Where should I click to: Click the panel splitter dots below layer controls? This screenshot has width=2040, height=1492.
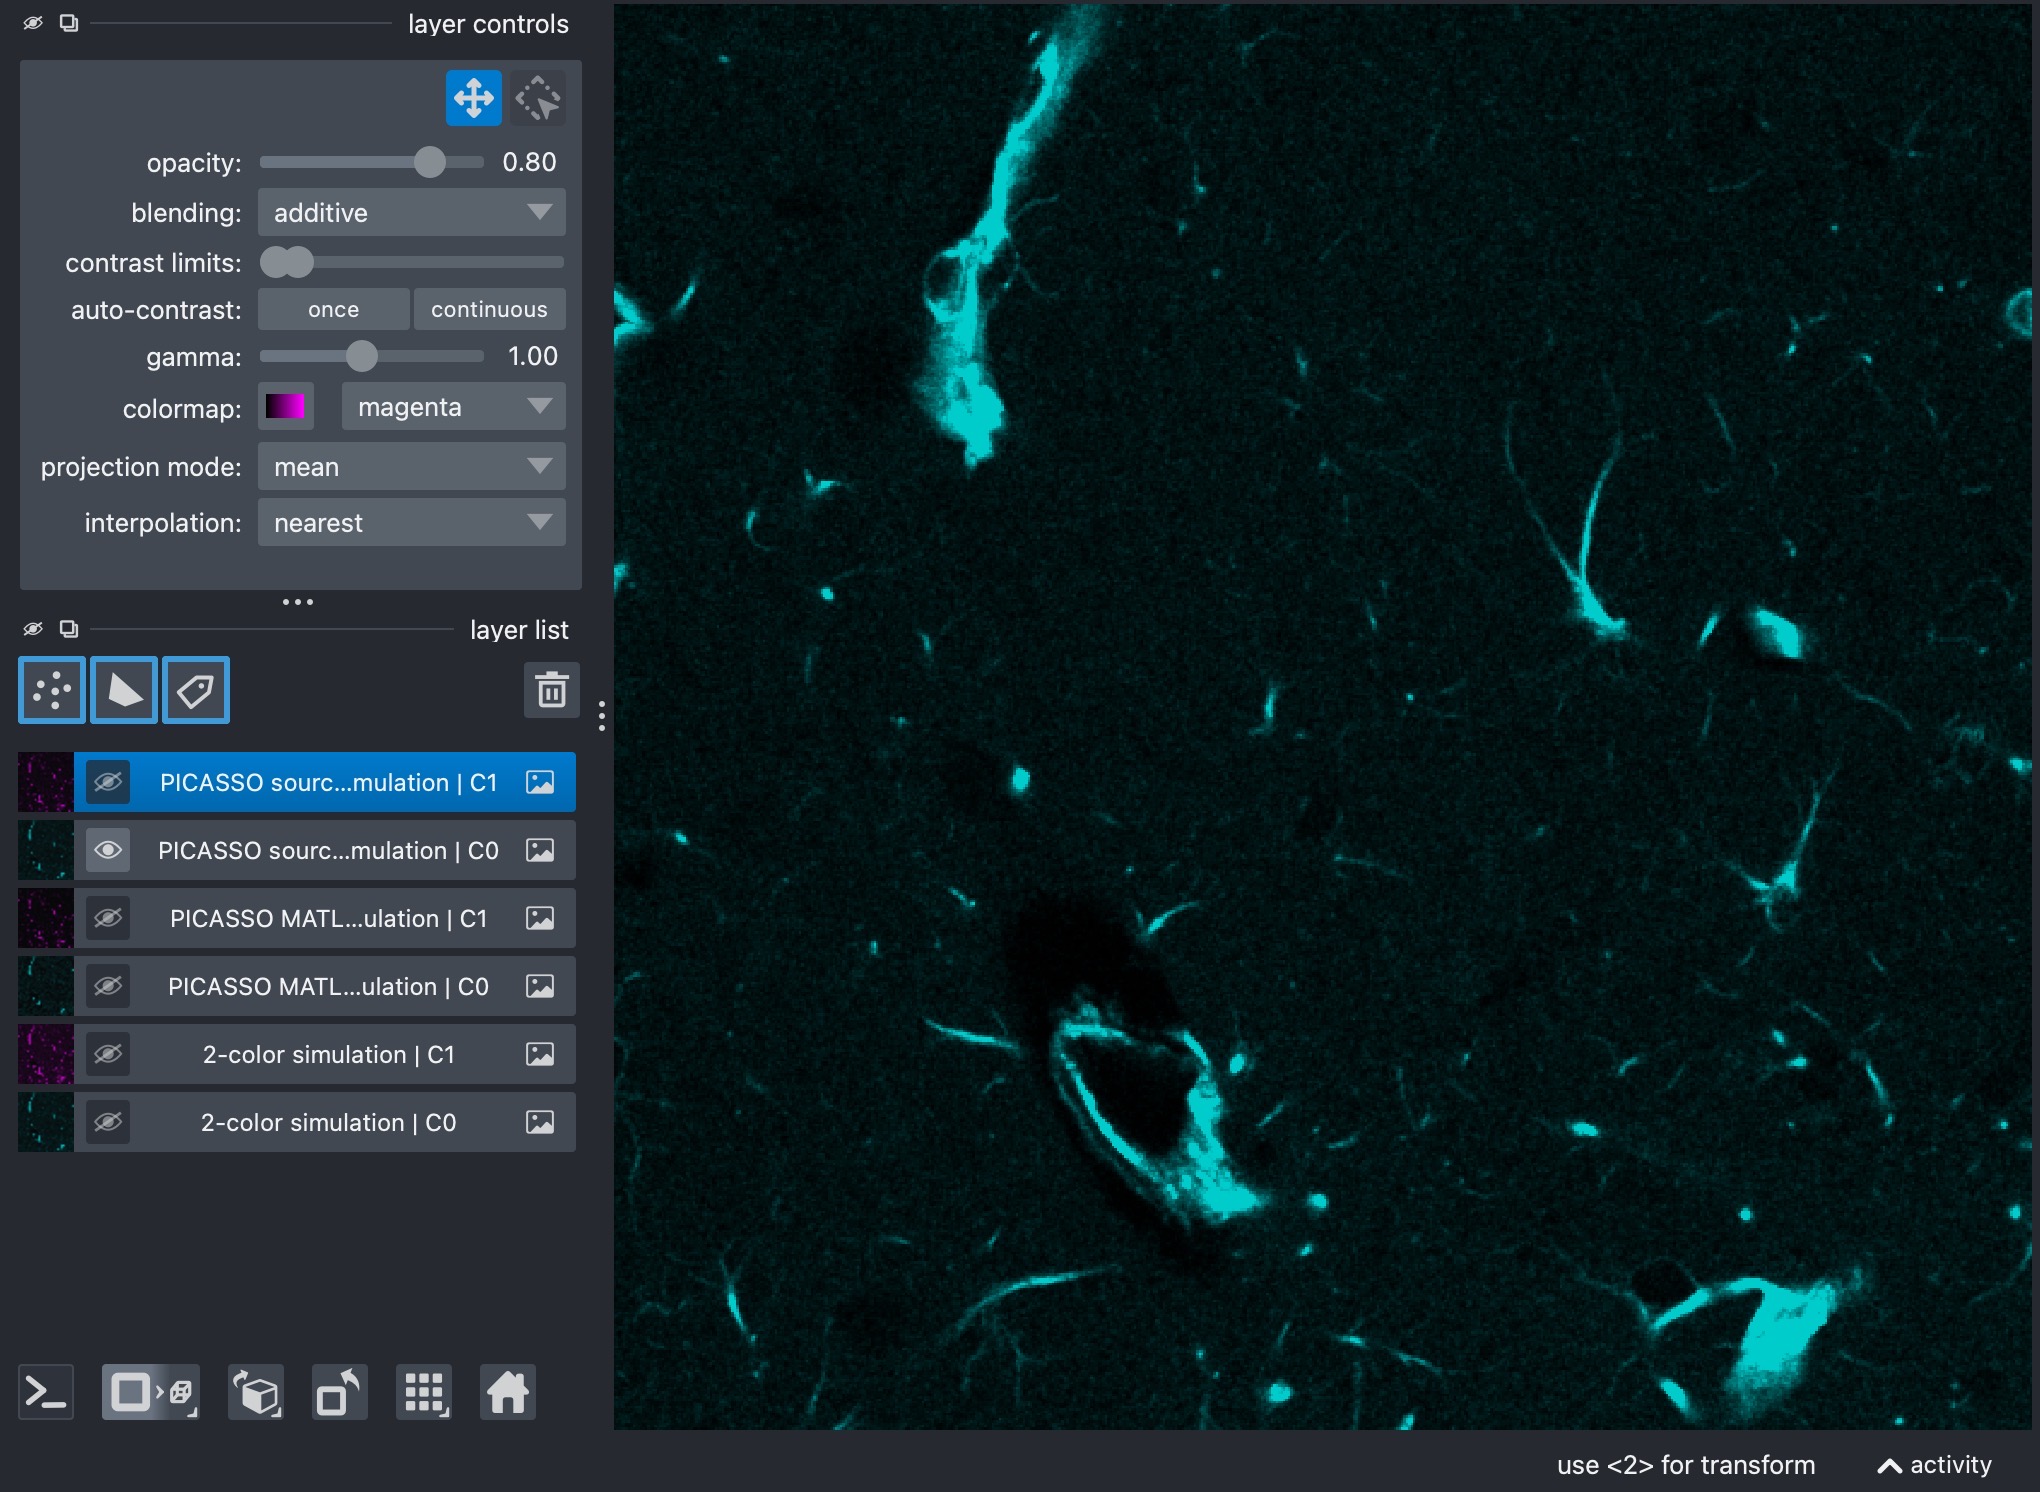[298, 602]
